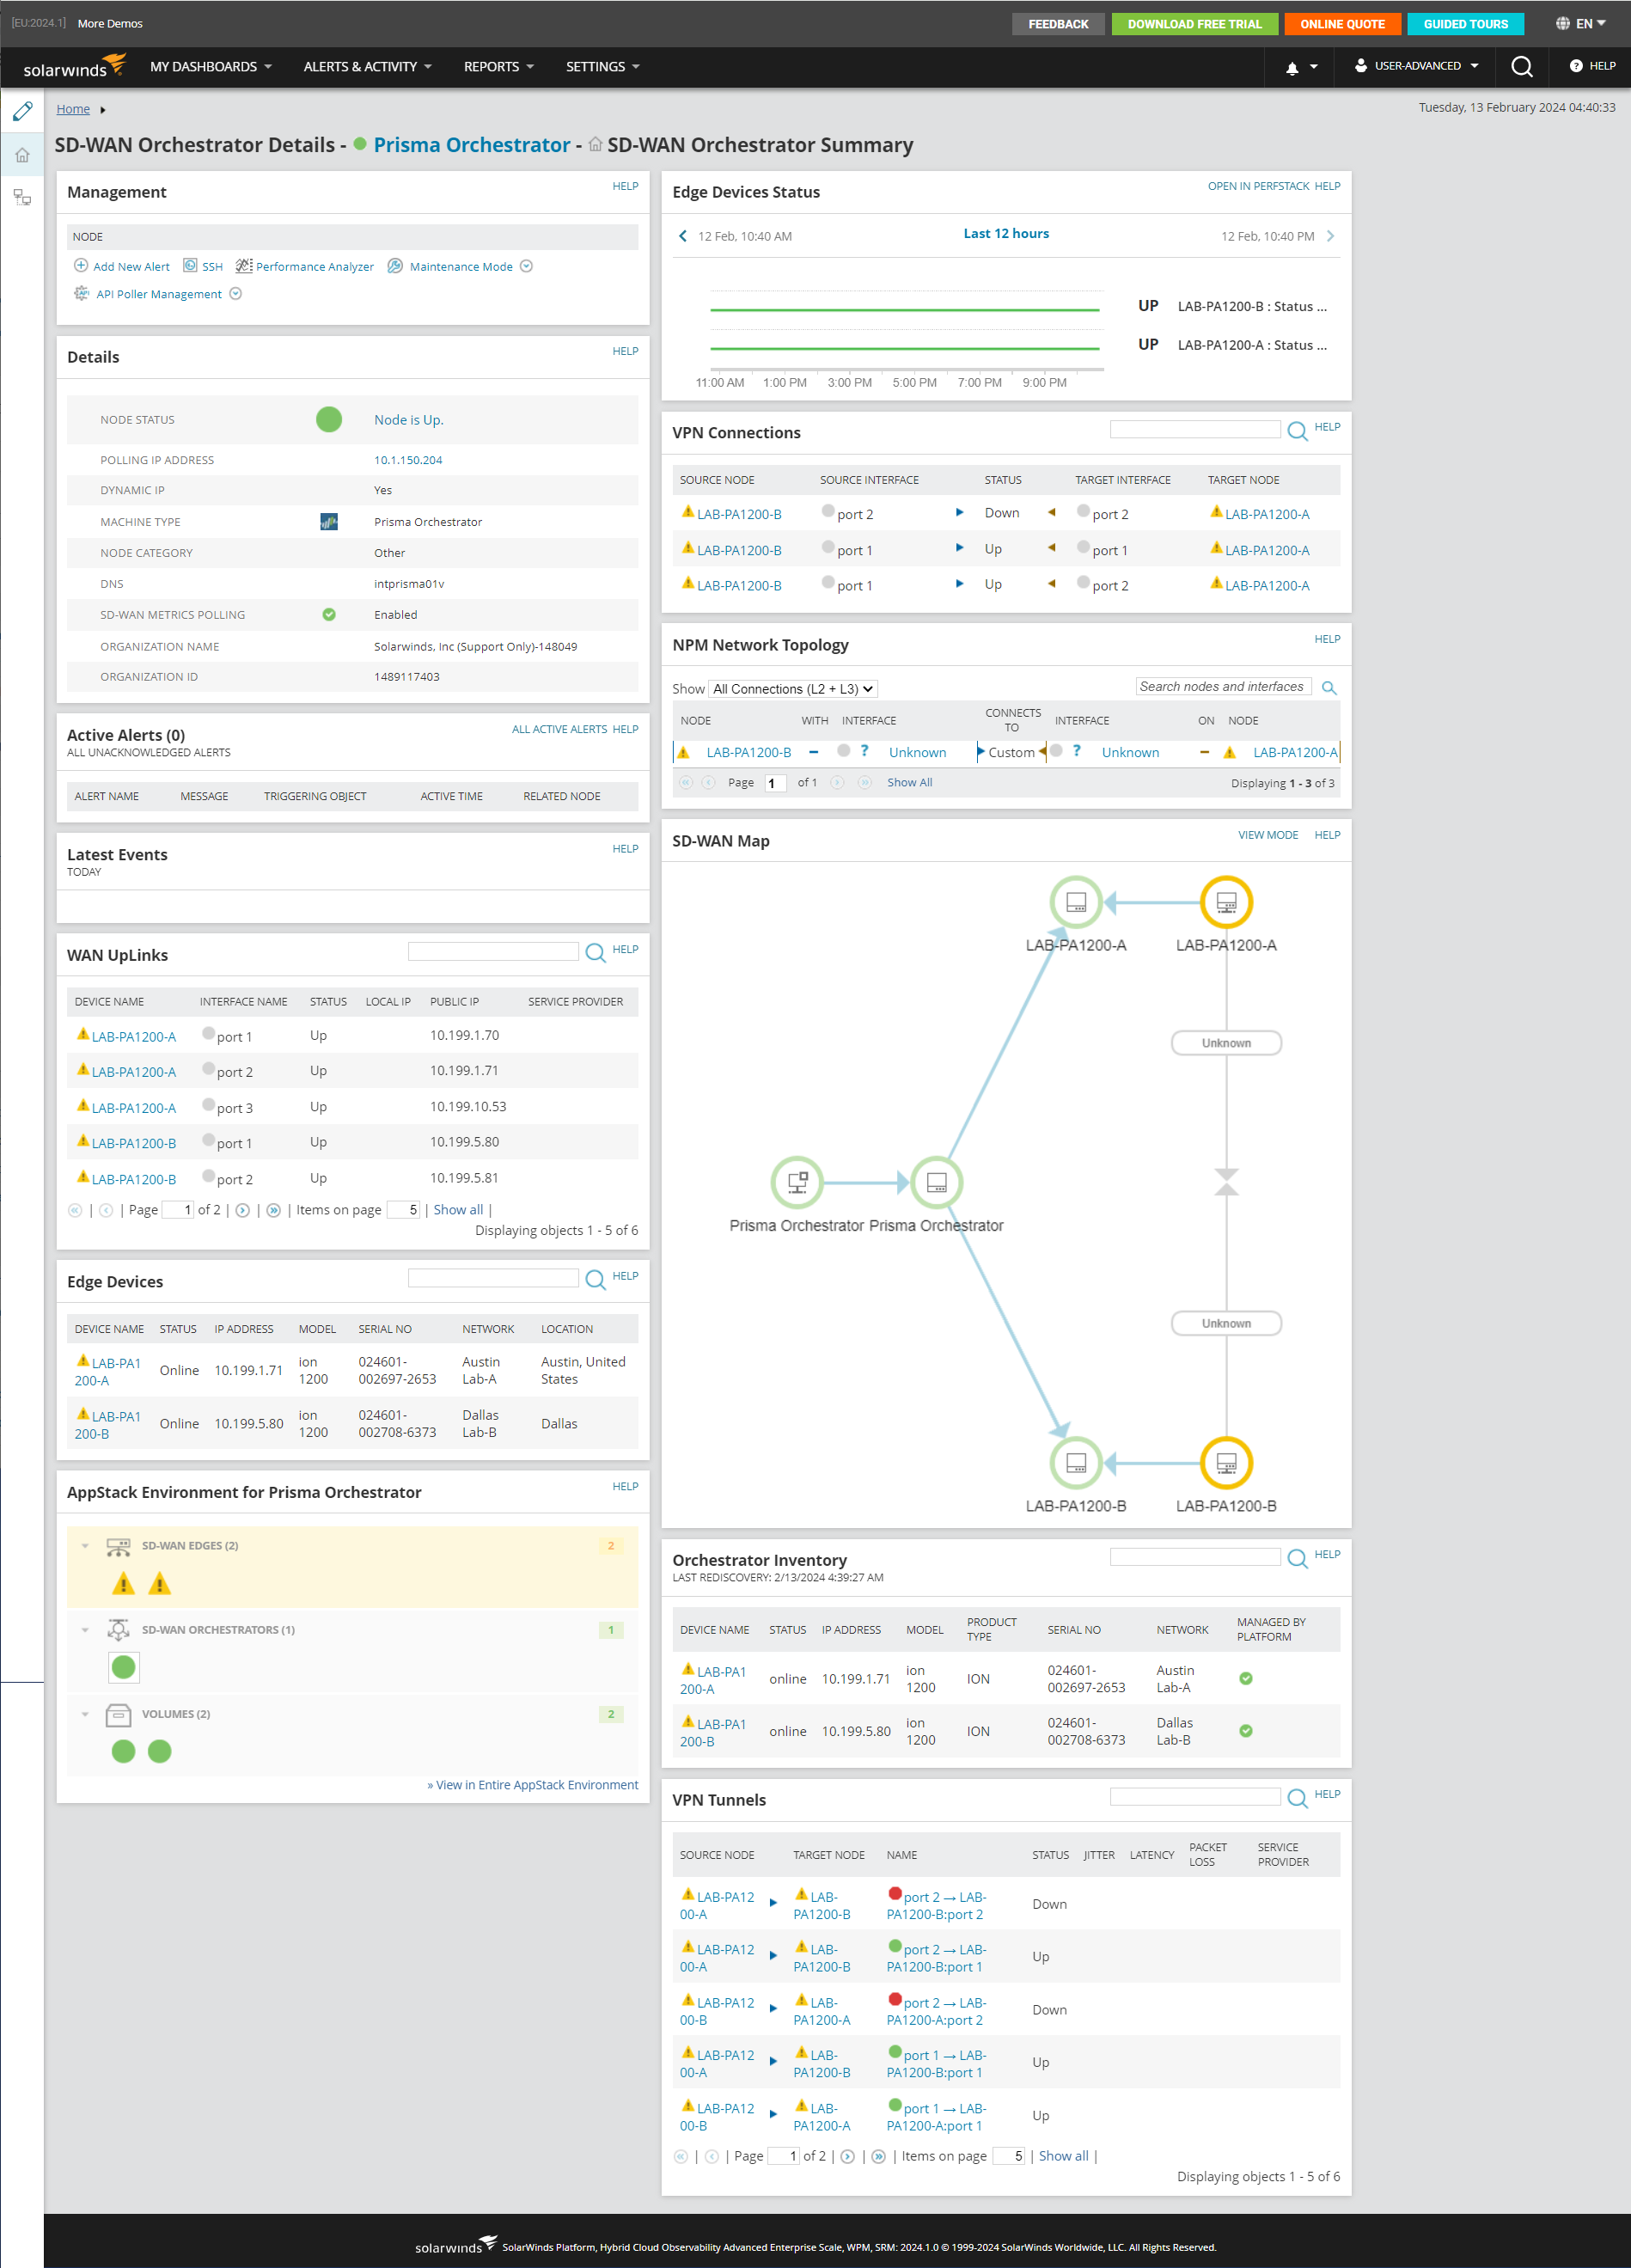Click the NPM Network Topology search icon
The image size is (1631, 2268).
coord(1329,688)
